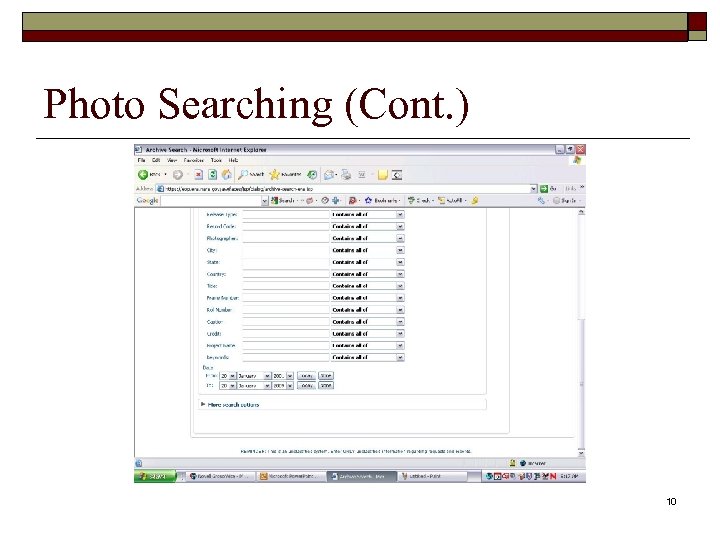
Task: Open the Tools menu
Action: (x=216, y=160)
